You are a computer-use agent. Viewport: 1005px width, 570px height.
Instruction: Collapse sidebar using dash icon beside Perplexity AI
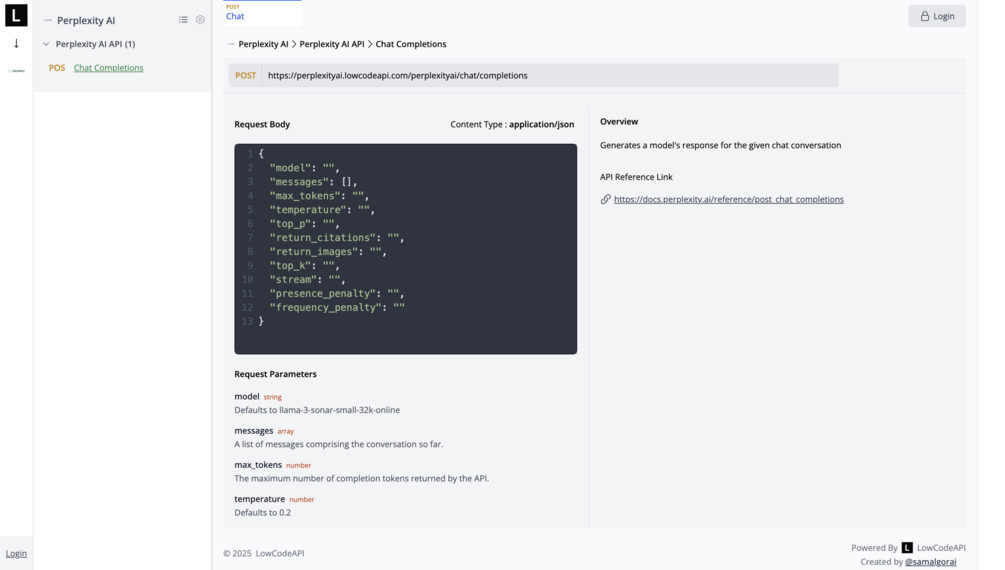(47, 20)
